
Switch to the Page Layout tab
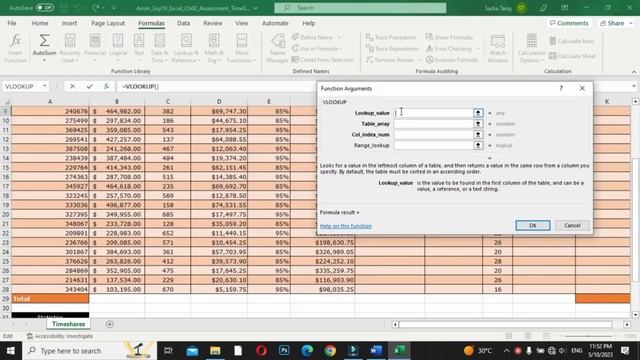pos(108,23)
